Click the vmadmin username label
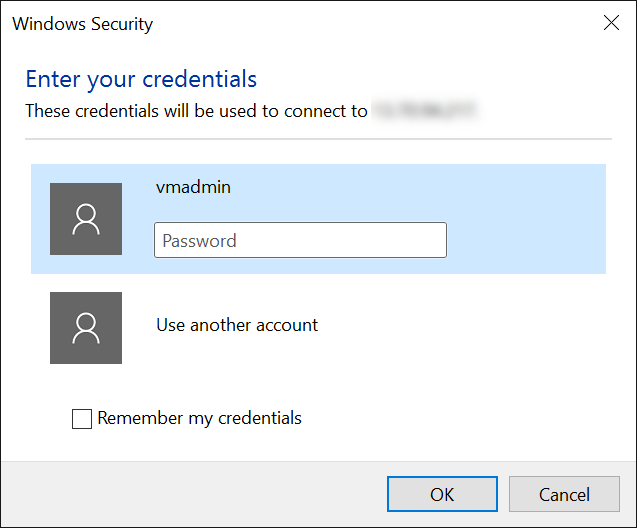 [x=193, y=186]
